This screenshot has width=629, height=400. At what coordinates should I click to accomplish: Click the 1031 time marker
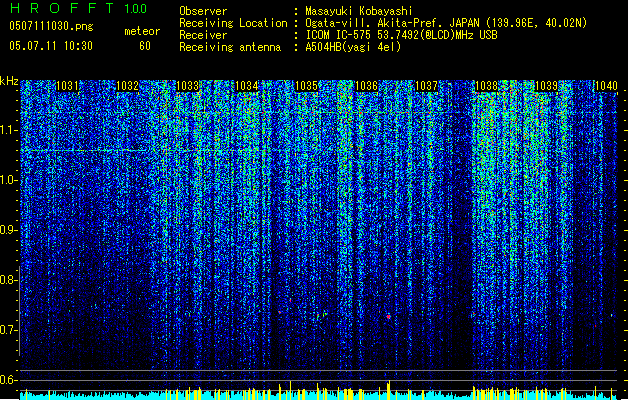[67, 86]
